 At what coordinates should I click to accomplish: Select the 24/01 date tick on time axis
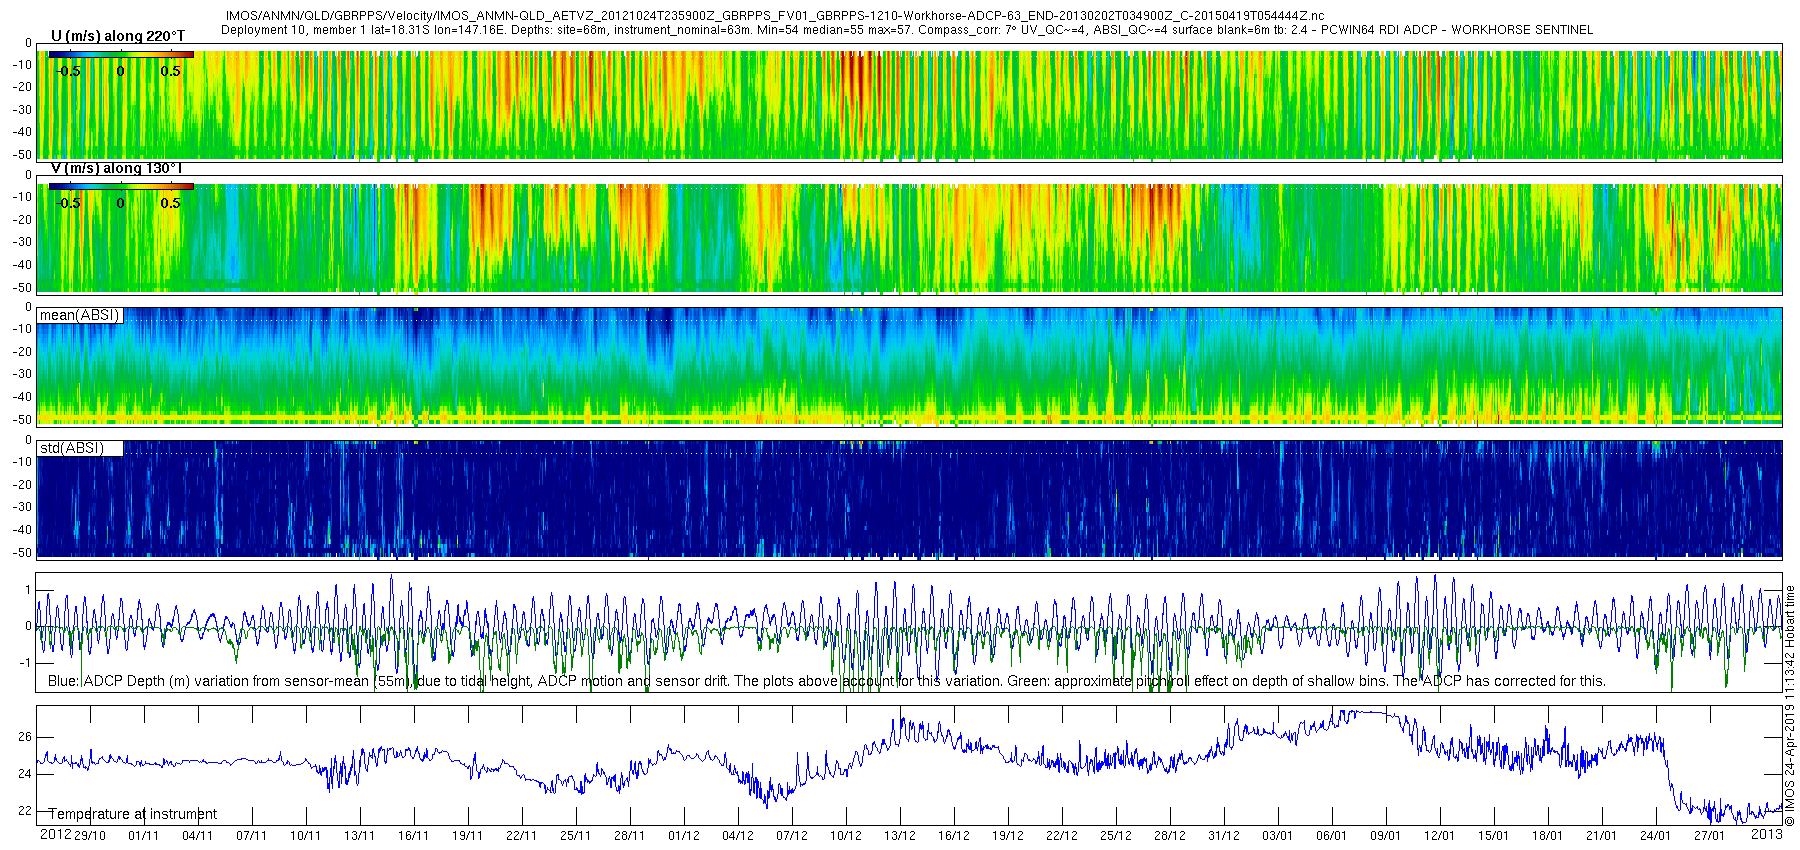[1656, 836]
